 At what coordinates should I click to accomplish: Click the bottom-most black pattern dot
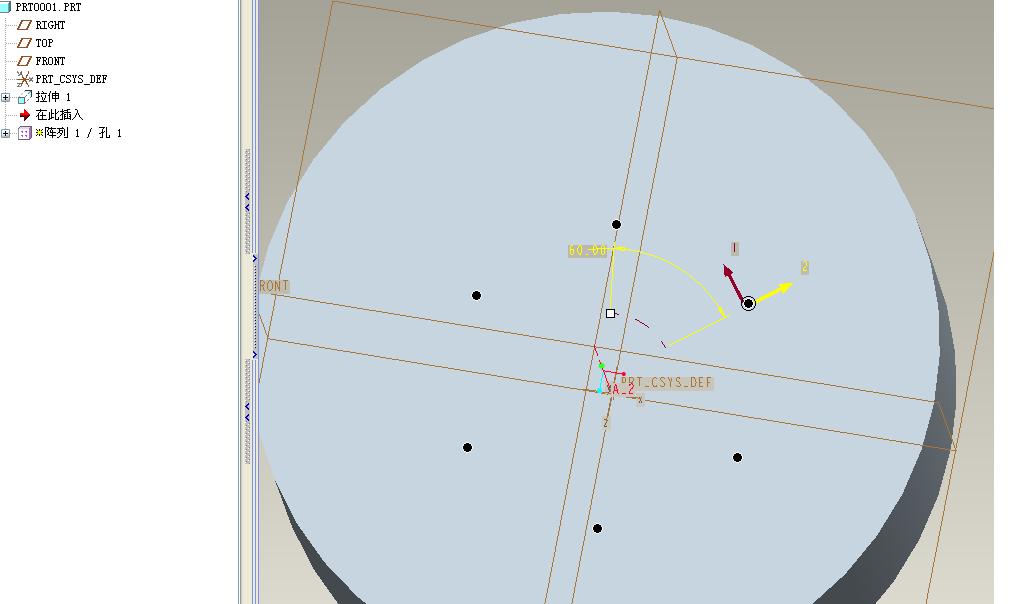[597, 529]
